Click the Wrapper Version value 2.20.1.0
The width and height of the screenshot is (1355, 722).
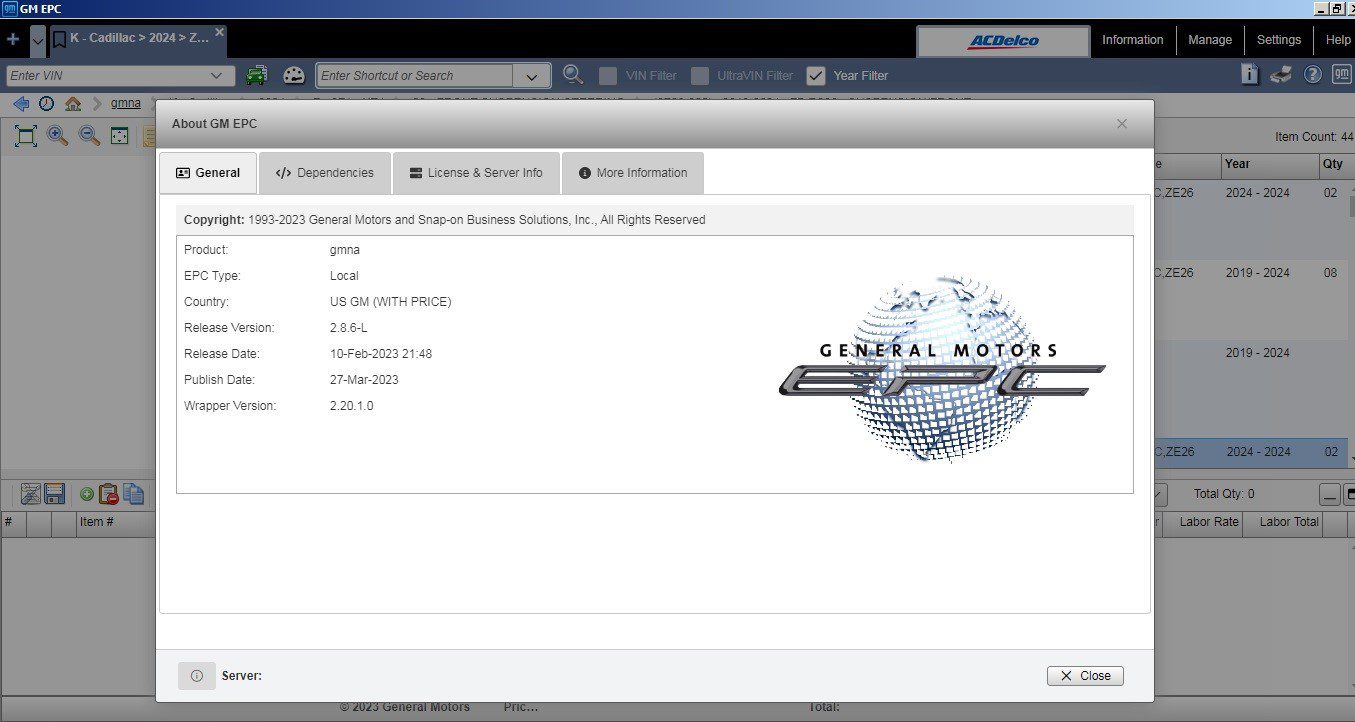click(352, 406)
